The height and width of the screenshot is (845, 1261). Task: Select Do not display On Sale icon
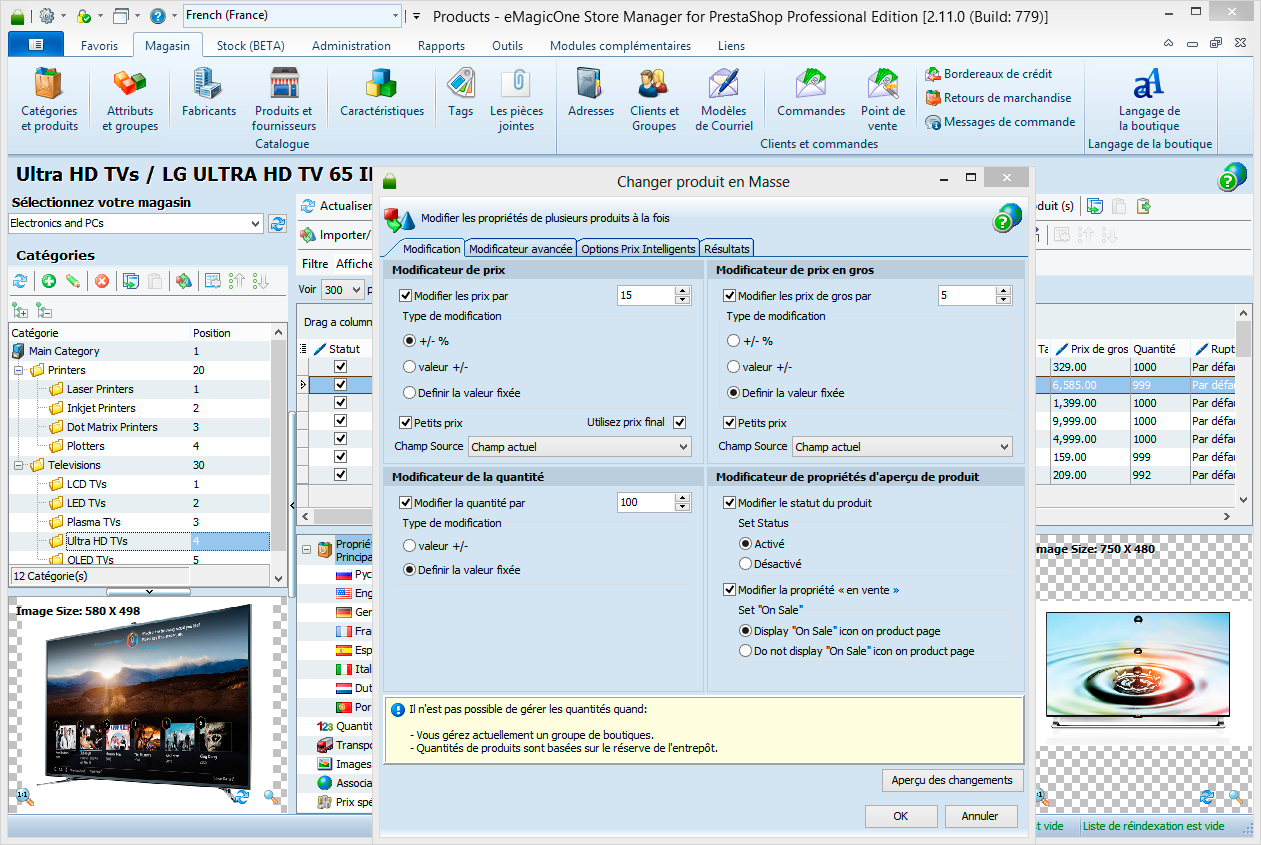coord(745,651)
